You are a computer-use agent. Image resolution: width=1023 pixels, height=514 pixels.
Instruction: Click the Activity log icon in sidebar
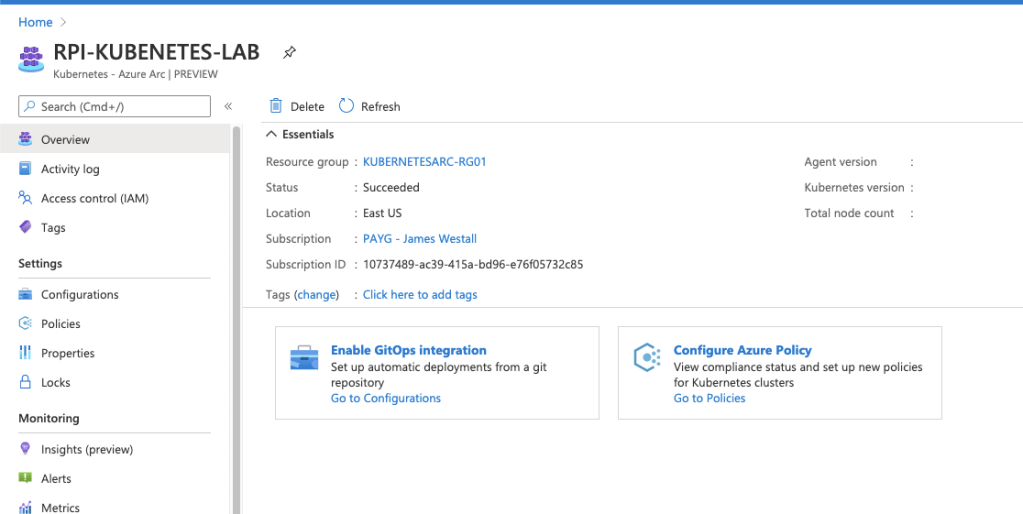26,169
